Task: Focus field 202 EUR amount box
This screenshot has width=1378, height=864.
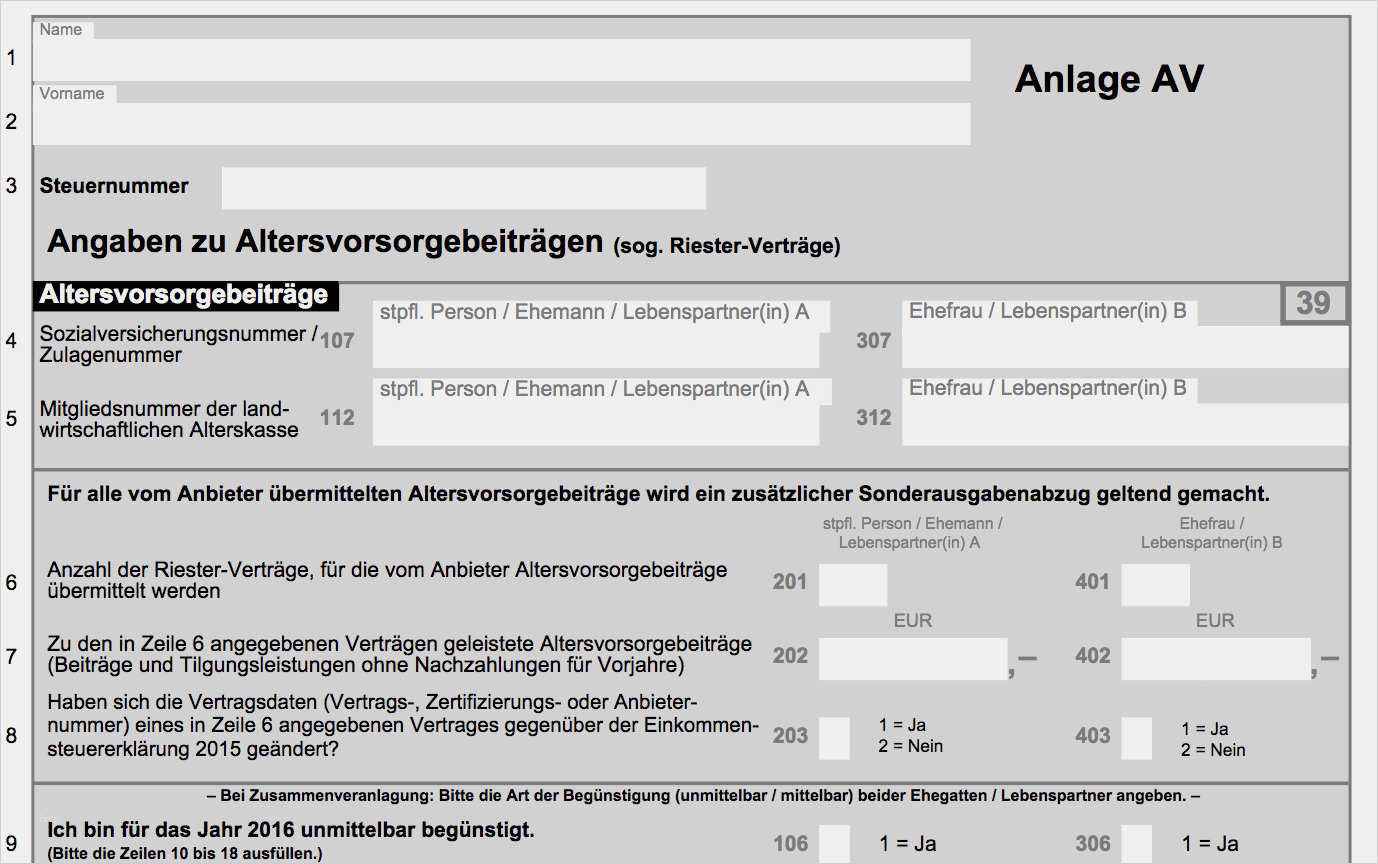Action: [912, 659]
